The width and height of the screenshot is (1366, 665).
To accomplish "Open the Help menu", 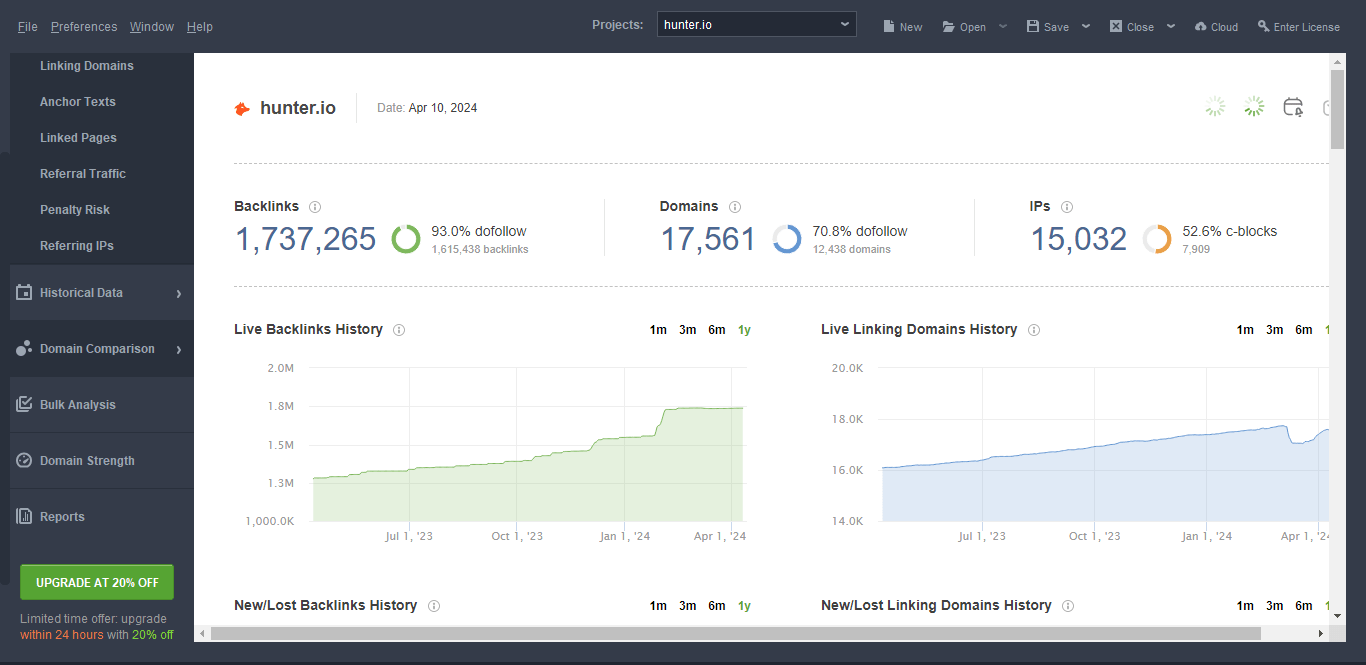I will coord(200,27).
